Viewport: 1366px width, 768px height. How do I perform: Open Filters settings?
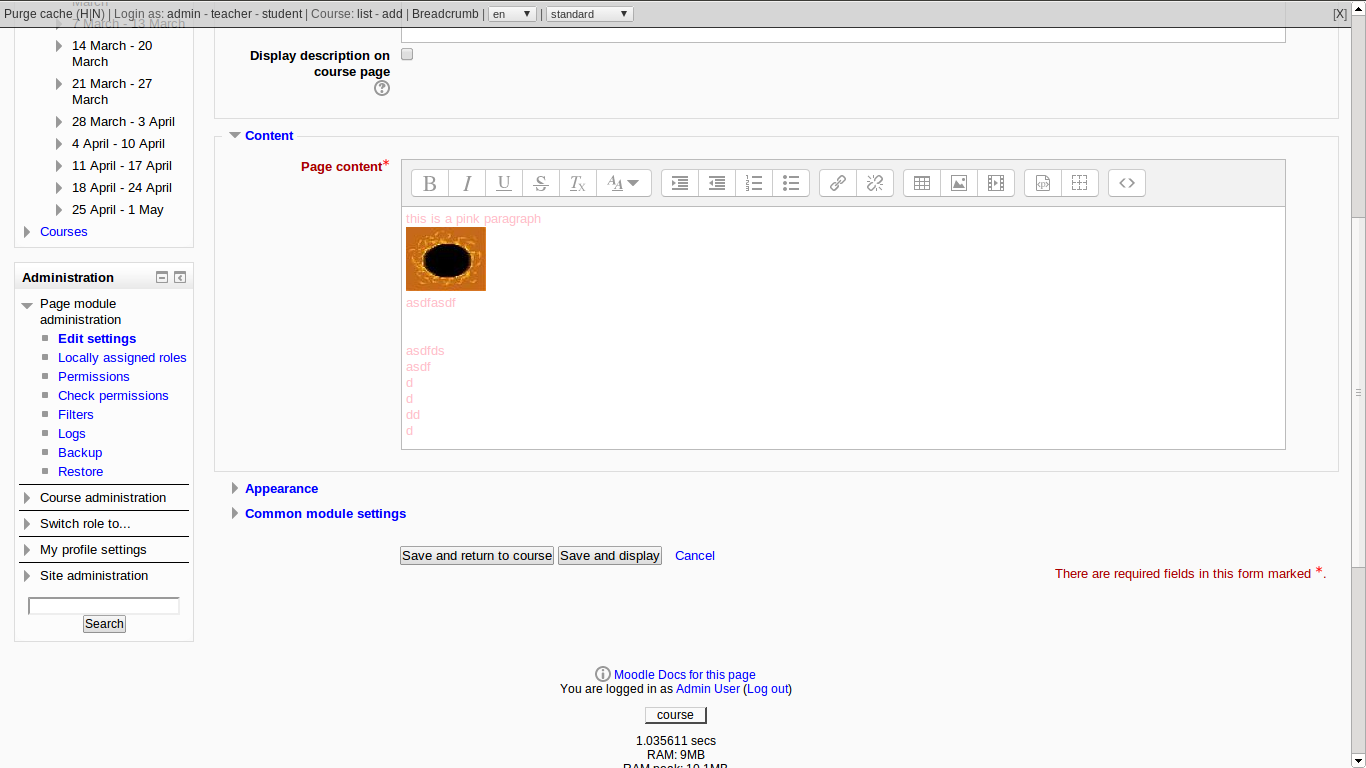click(x=75, y=414)
